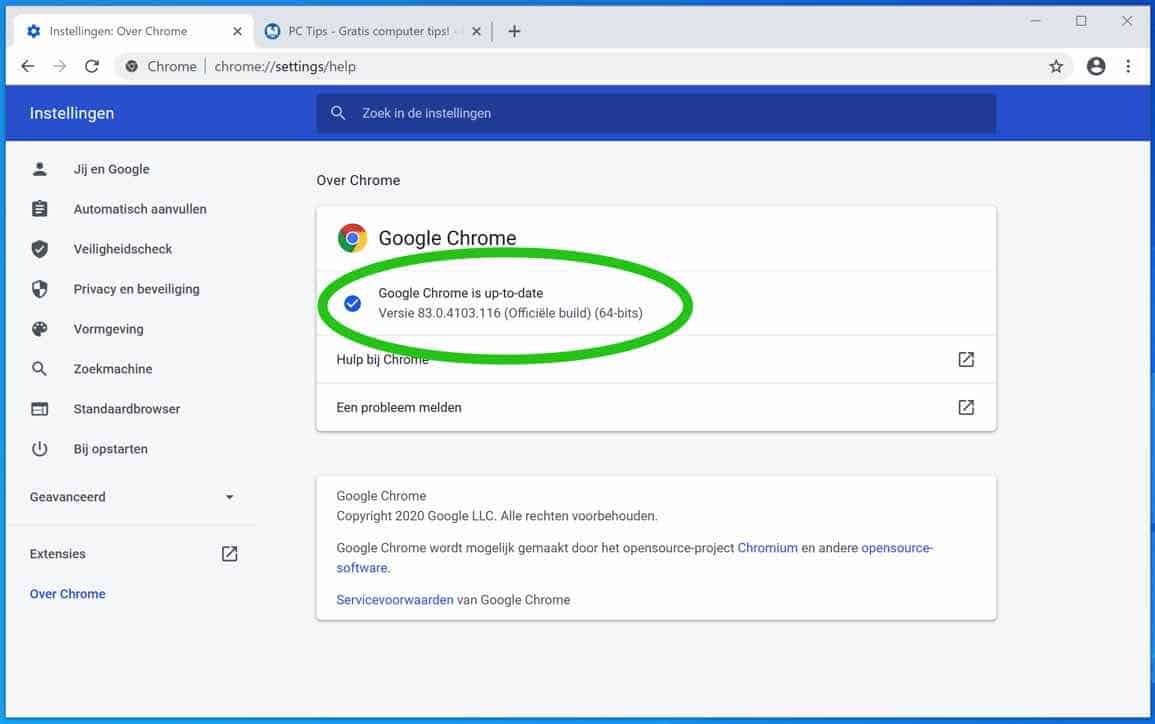The height and width of the screenshot is (724, 1155).
Task: Open Chrome's three-dot menu
Action: (x=1128, y=66)
